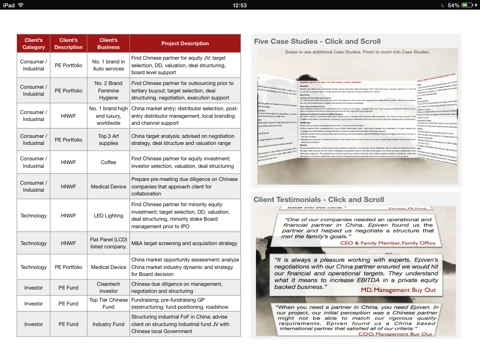Tap the Wi-Fi status icon

21,5
